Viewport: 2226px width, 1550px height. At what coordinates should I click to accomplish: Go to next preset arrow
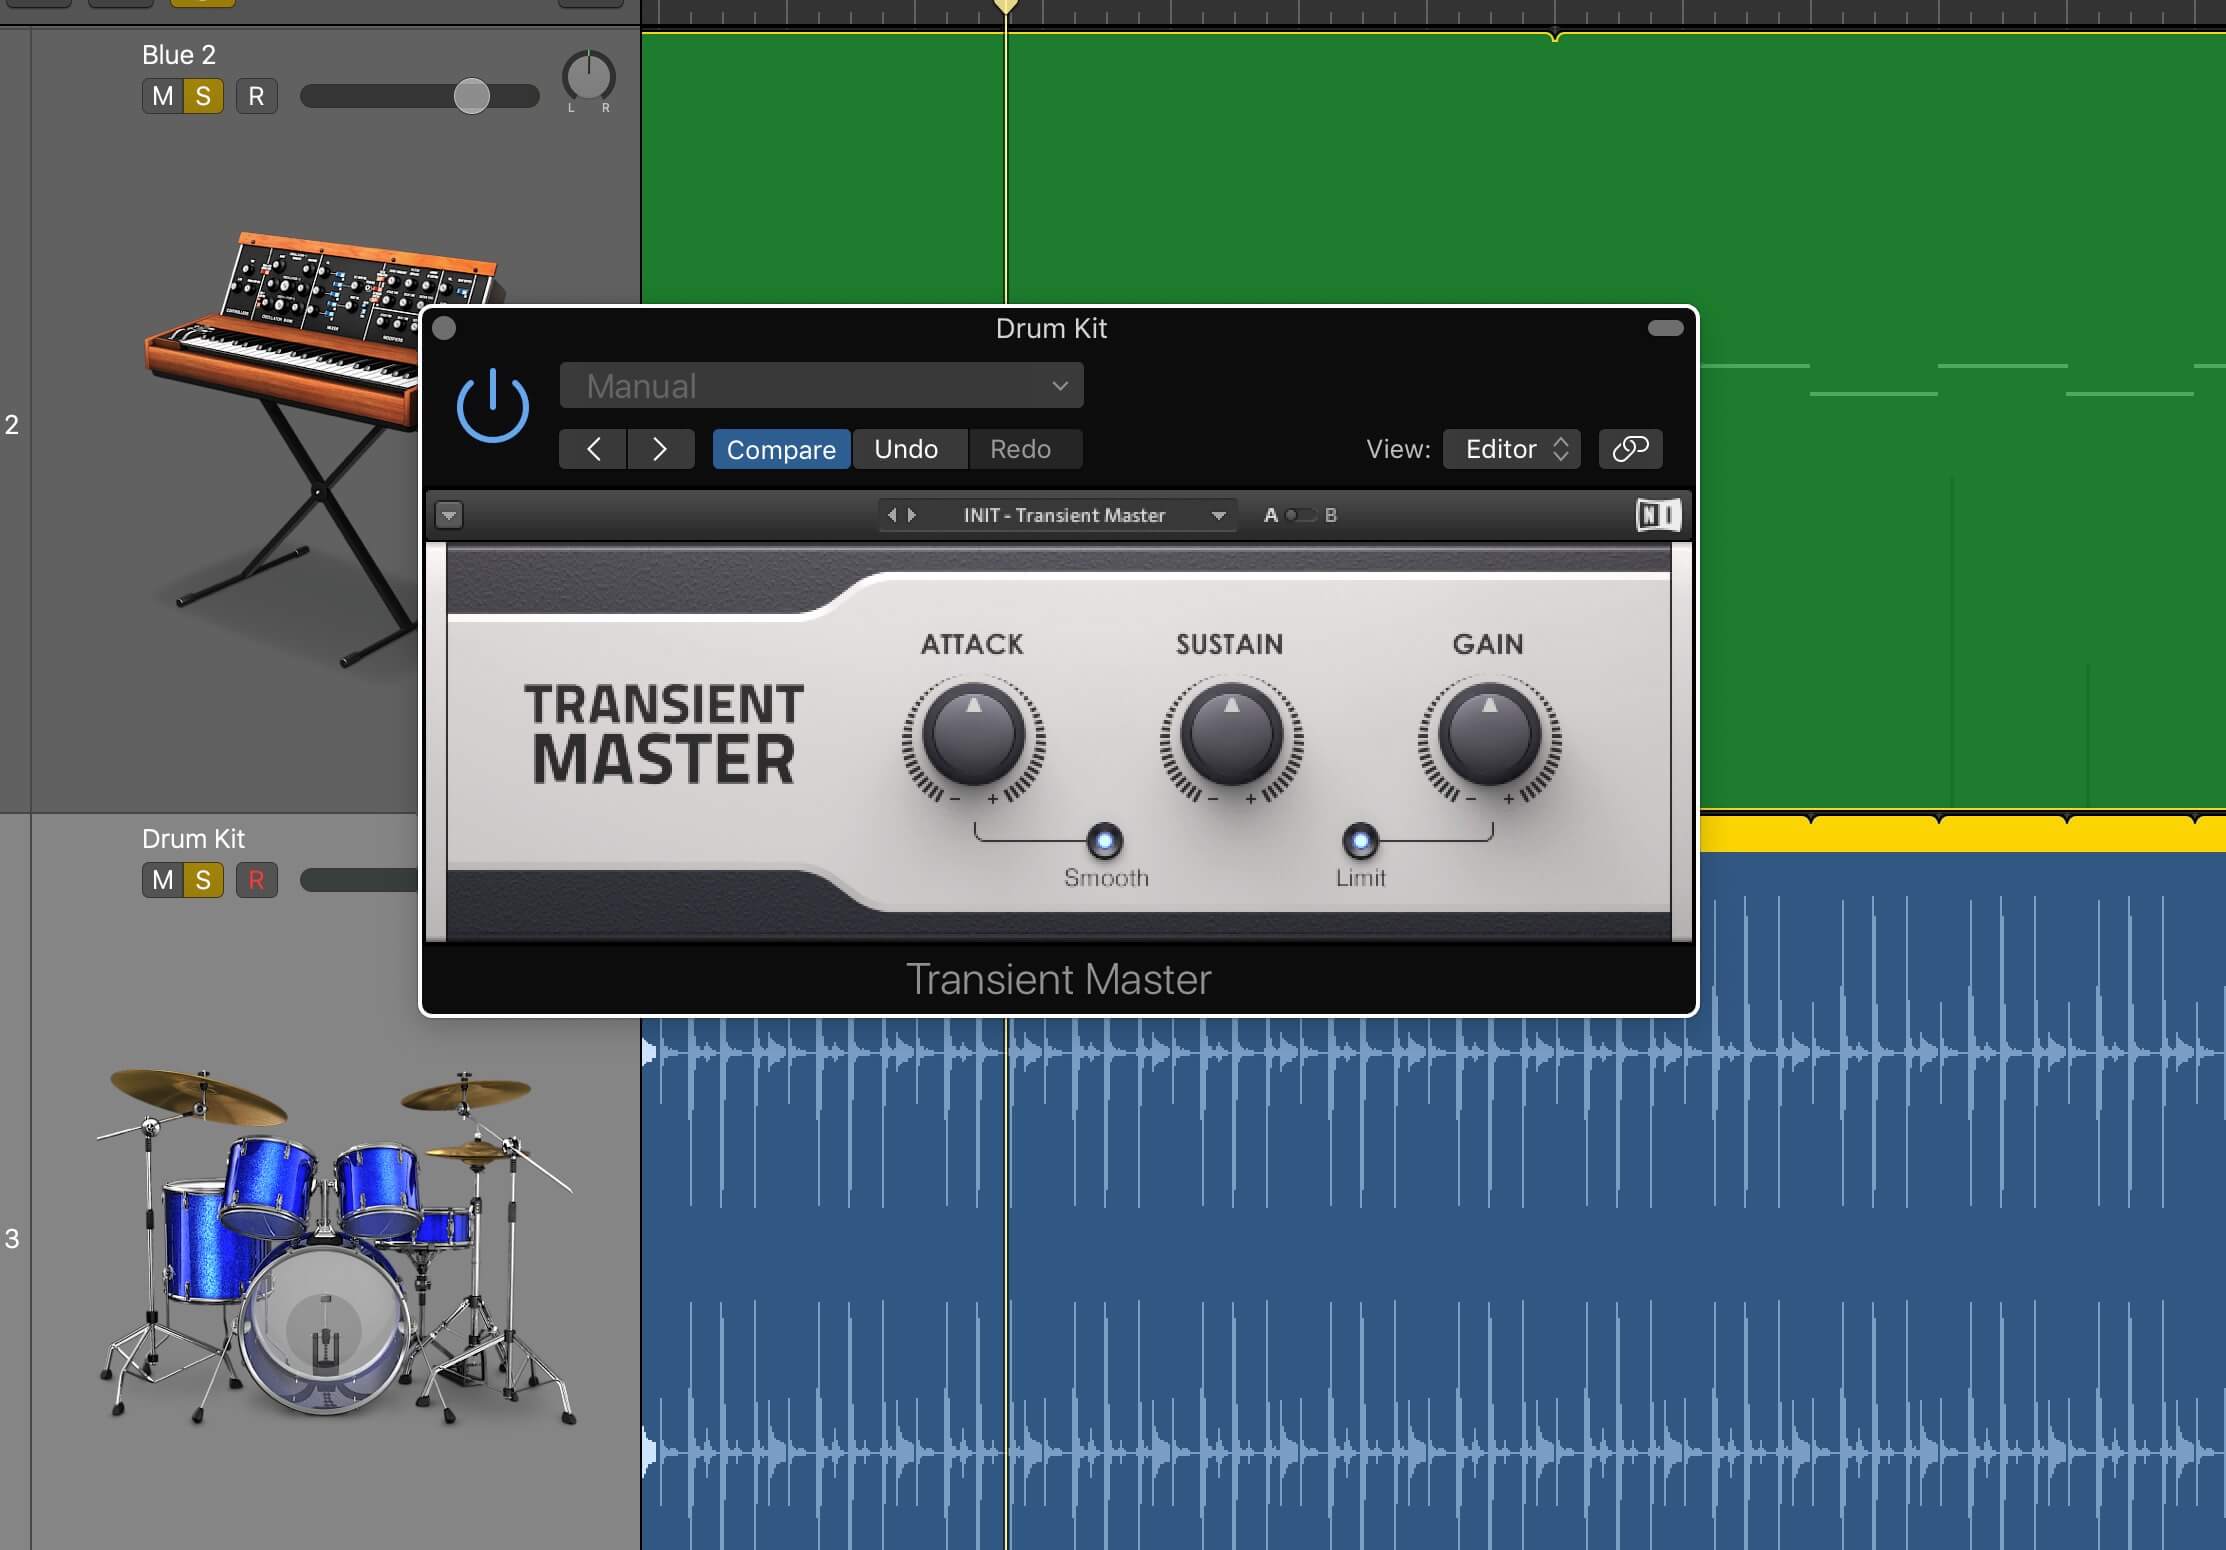pyautogui.click(x=660, y=449)
